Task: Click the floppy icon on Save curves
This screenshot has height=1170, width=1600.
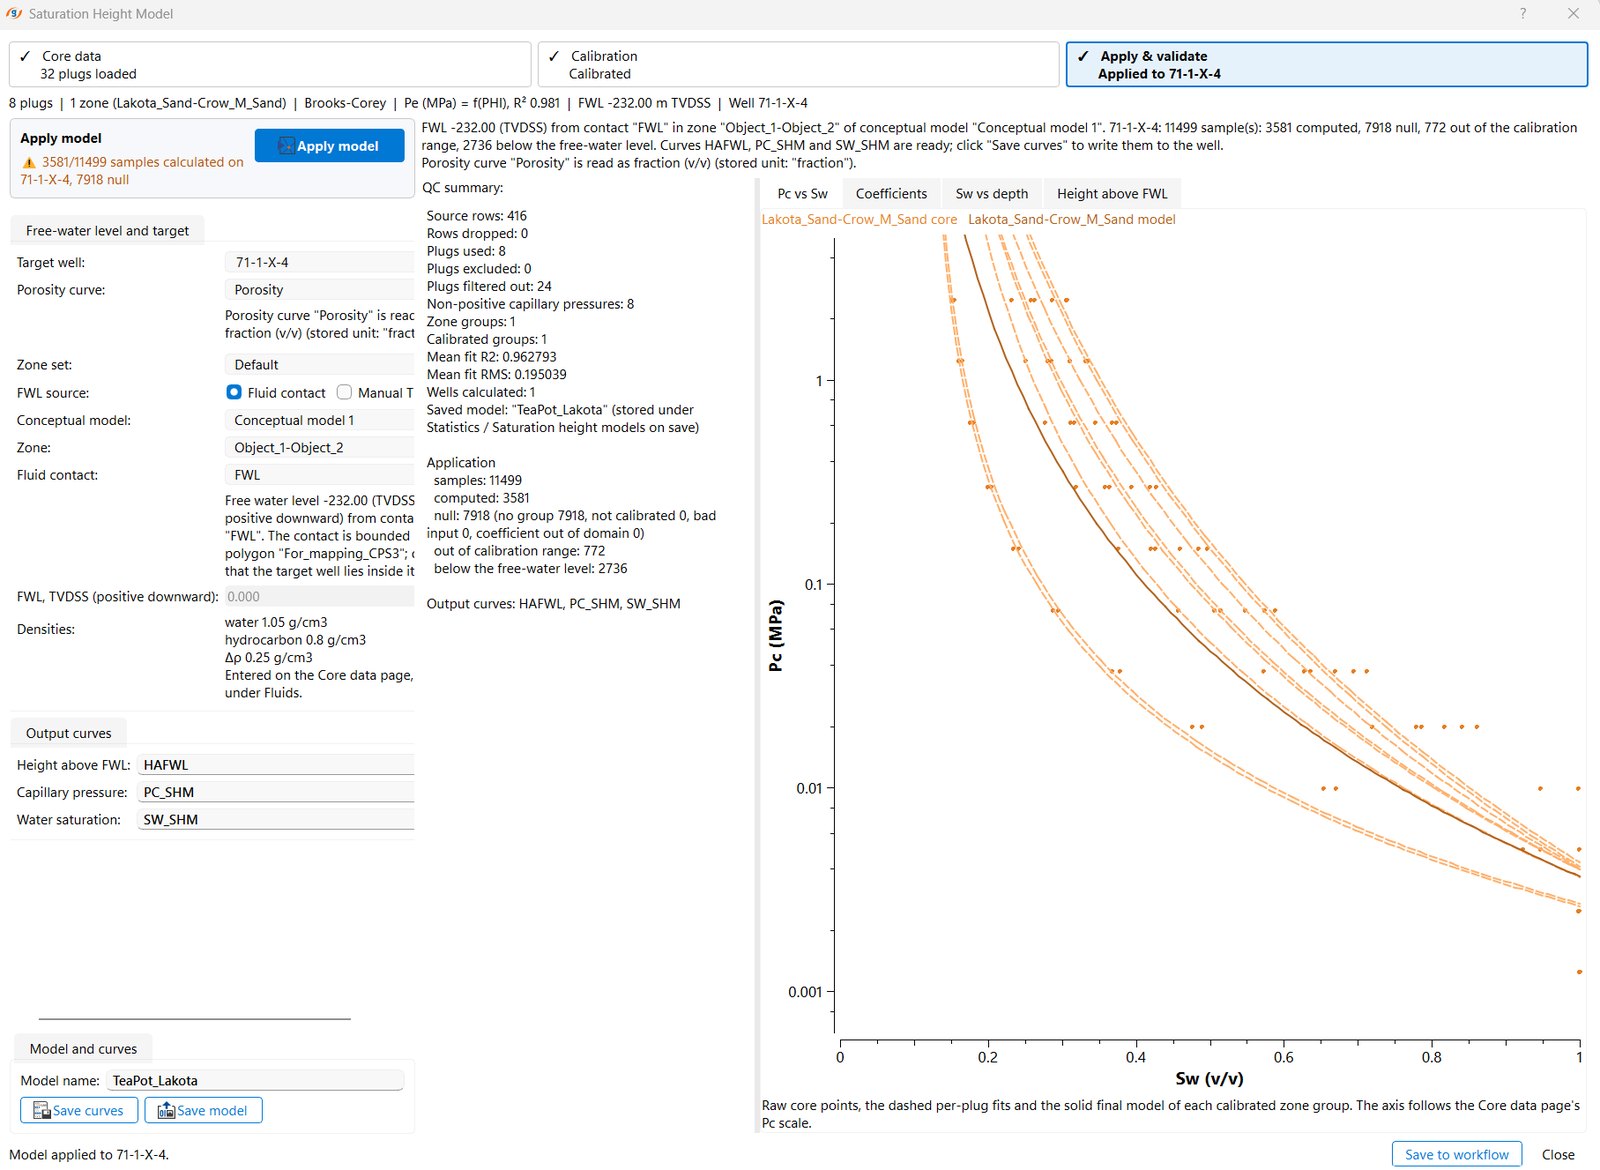Action: (x=42, y=1110)
